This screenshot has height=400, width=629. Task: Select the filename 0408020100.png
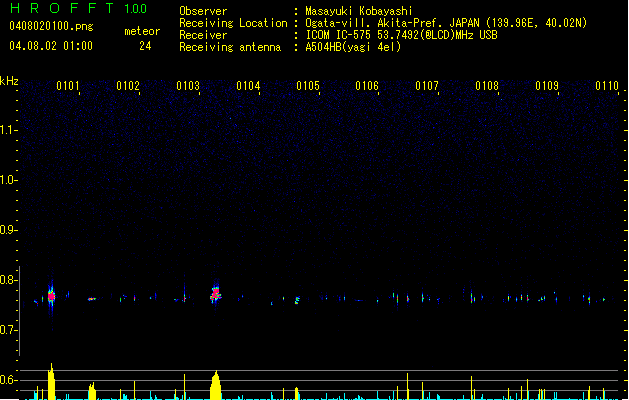click(x=51, y=27)
